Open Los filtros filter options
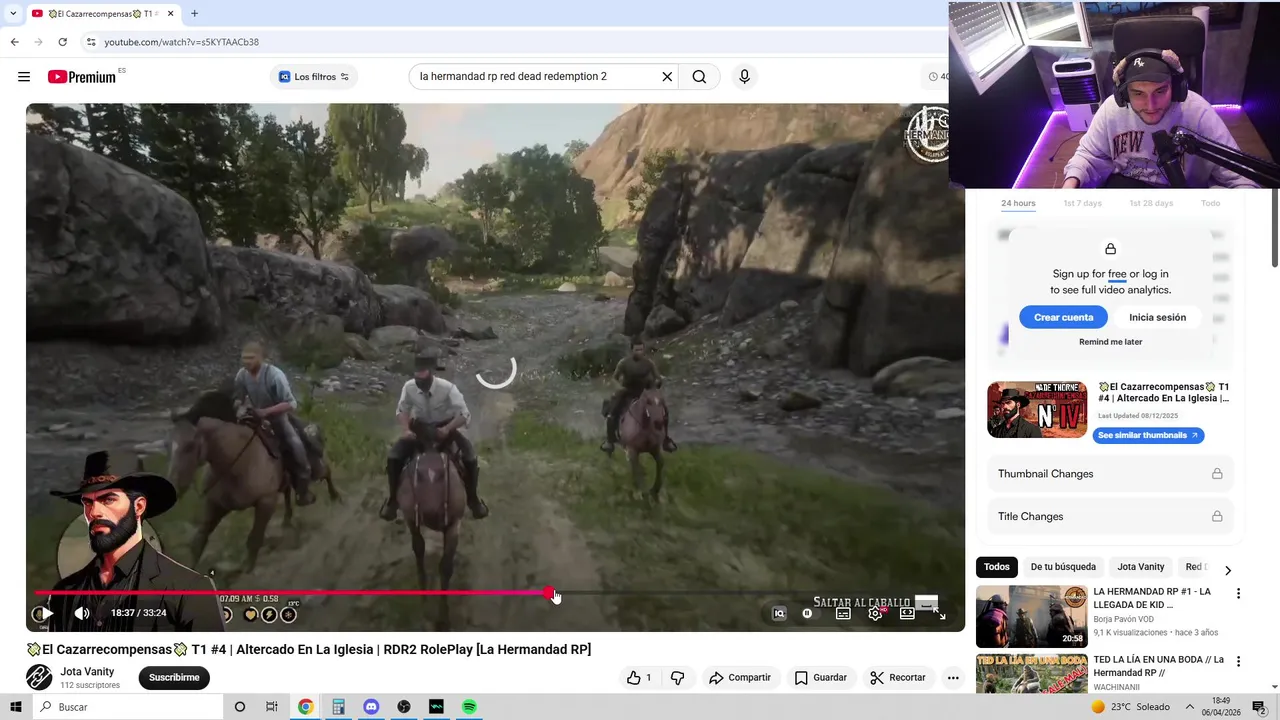Viewport: 1280px width, 720px height. coord(314,77)
